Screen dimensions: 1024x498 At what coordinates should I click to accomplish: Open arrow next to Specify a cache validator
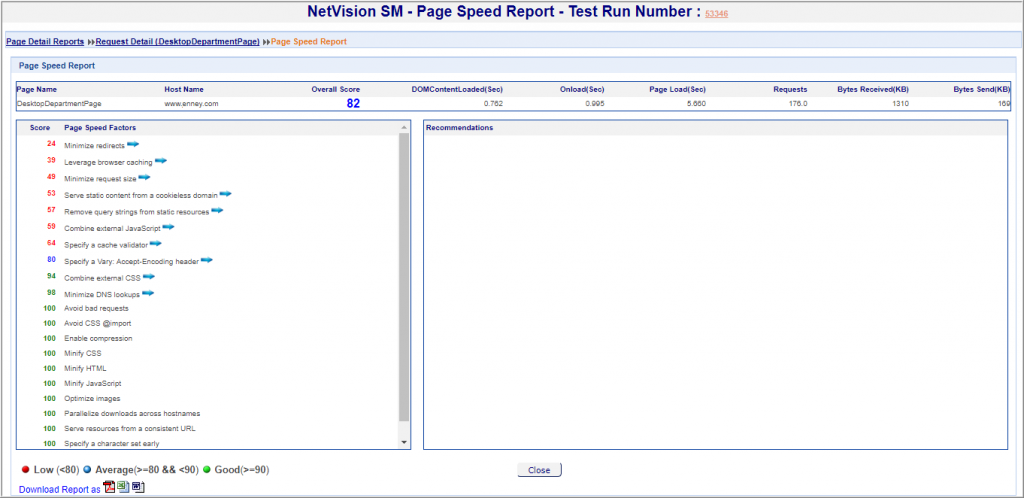point(156,243)
